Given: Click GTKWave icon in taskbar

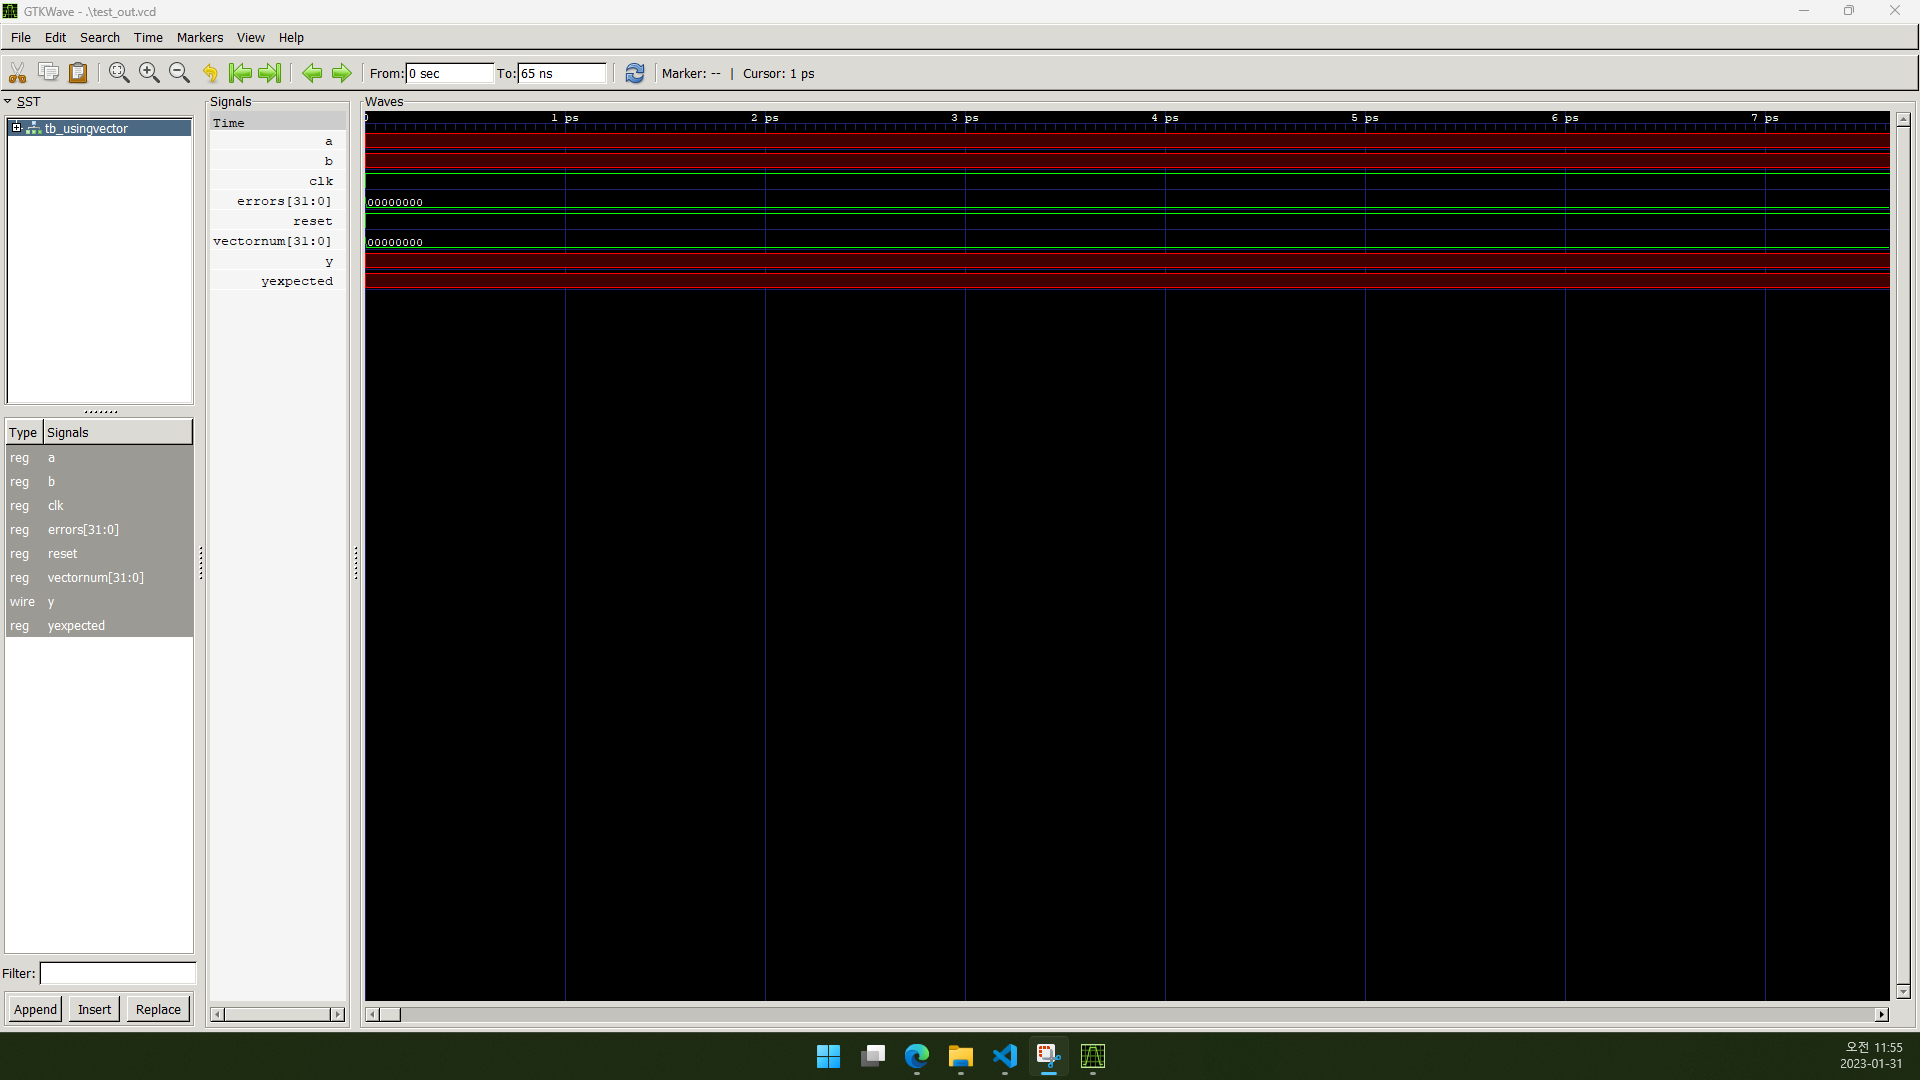Looking at the screenshot, I should 1093,1056.
